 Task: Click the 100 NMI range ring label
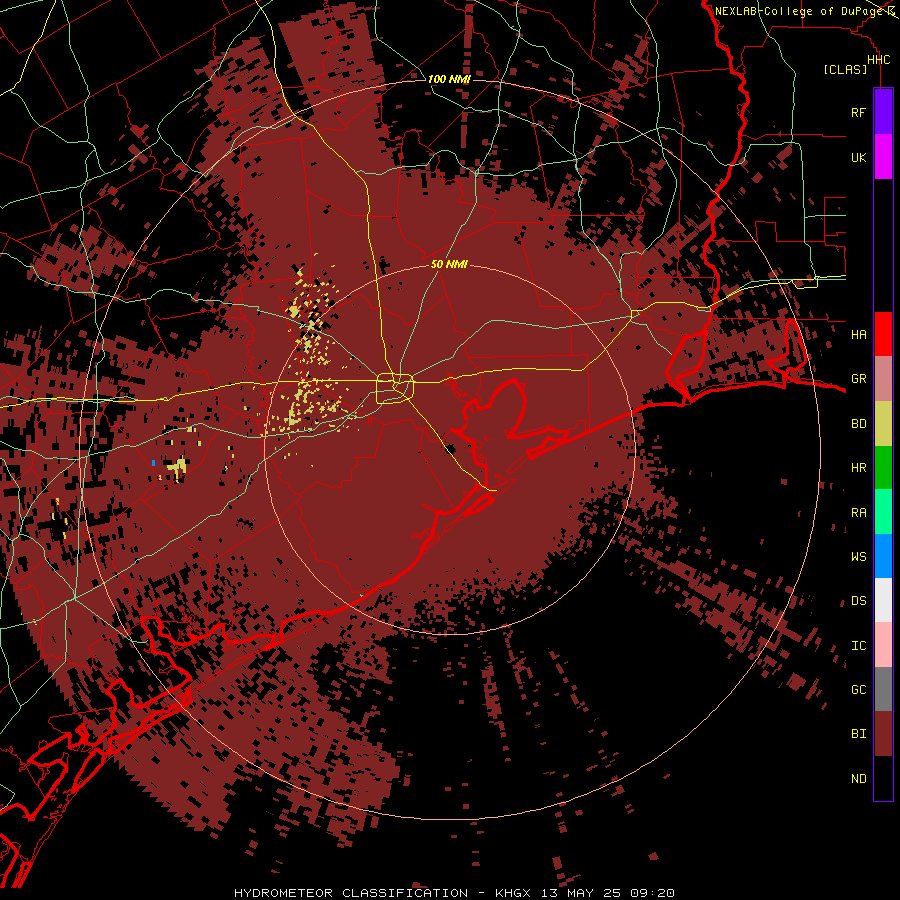pyautogui.click(x=449, y=79)
